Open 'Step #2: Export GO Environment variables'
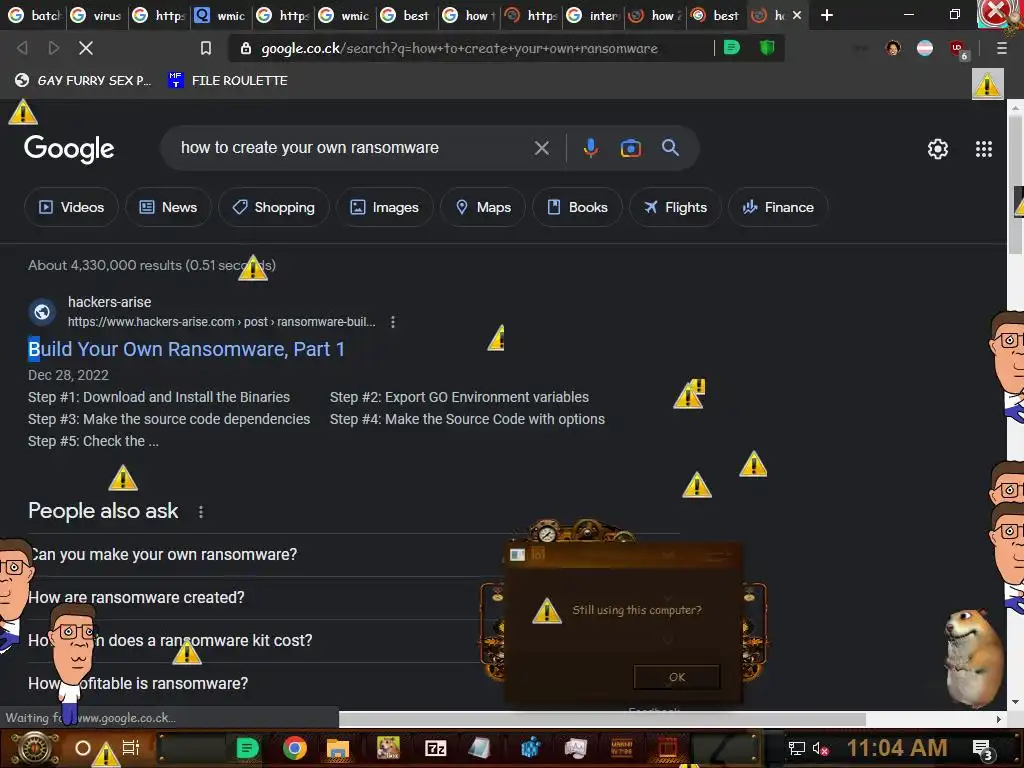 pos(459,397)
